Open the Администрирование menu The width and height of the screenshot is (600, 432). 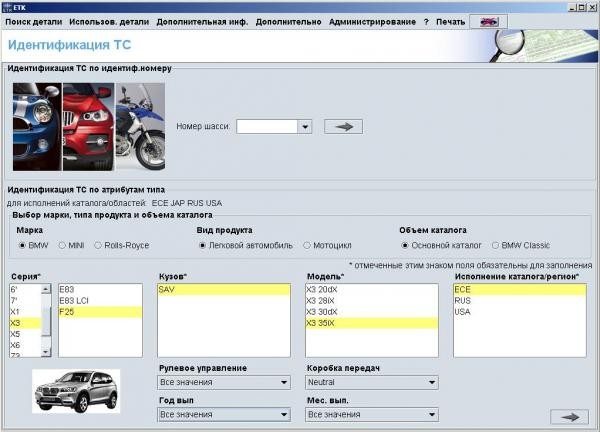pos(372,22)
